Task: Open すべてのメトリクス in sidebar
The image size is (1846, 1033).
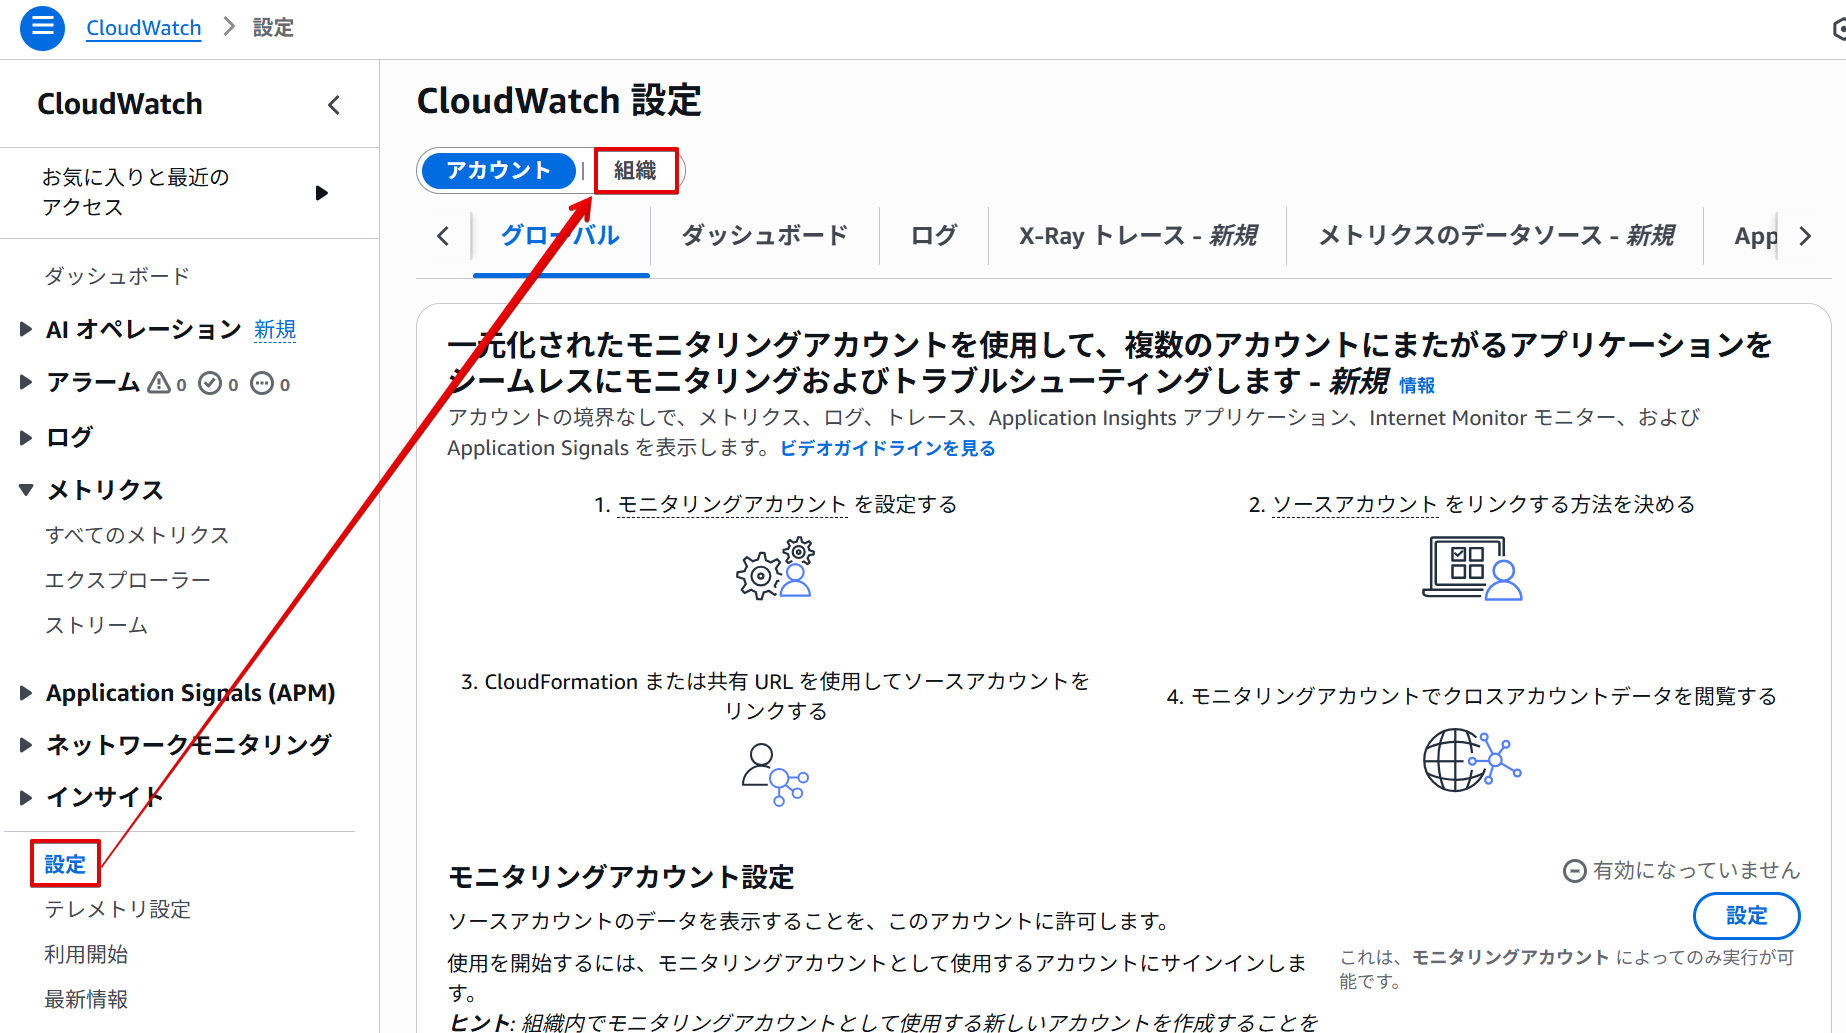Action: click(137, 535)
